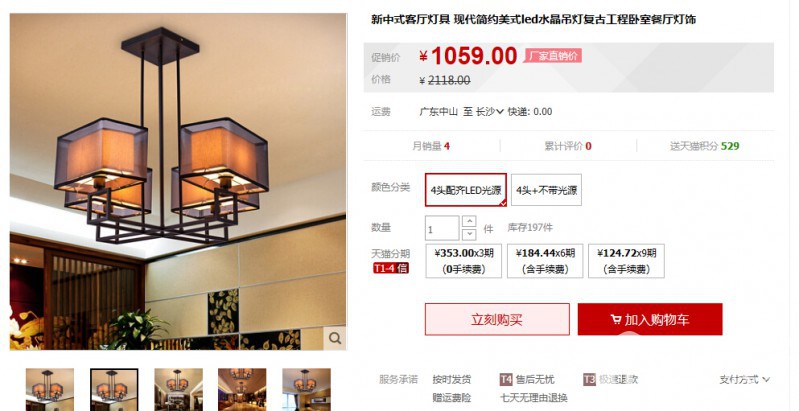Click the T3 极速退款 badge icon
Image resolution: width=799 pixels, height=411 pixels.
(x=589, y=379)
